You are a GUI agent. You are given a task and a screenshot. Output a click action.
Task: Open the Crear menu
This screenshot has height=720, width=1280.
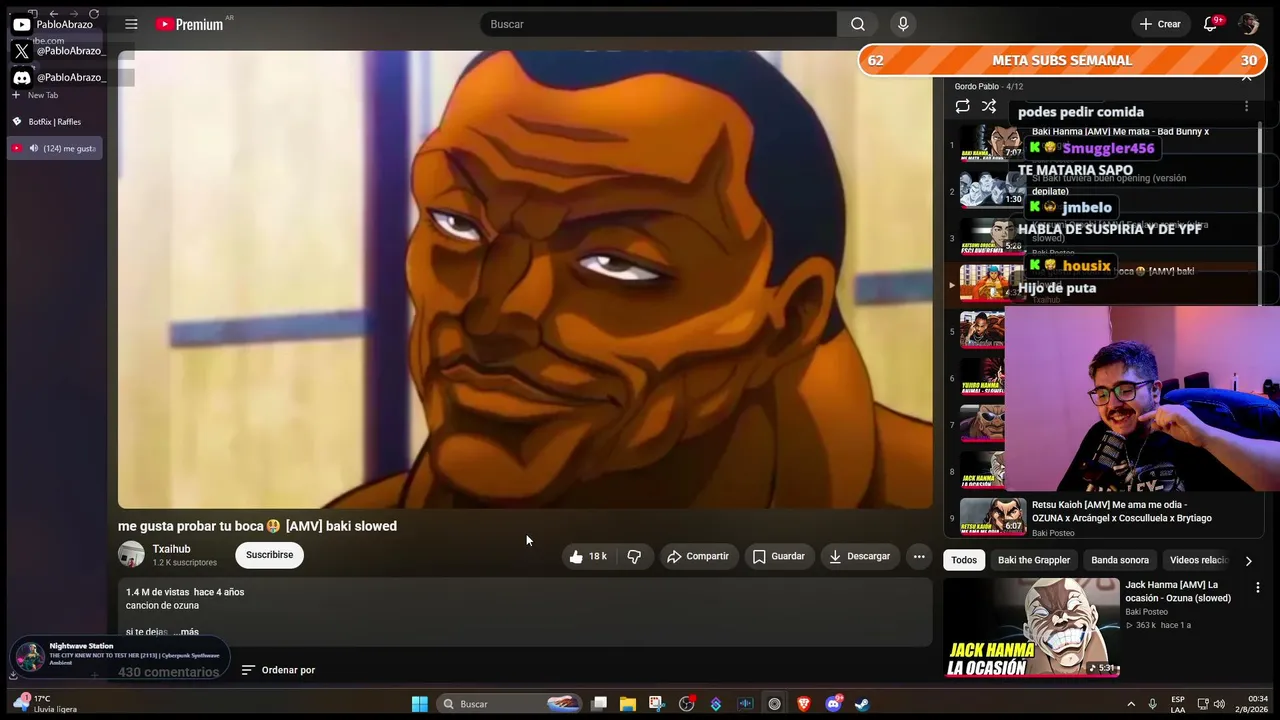pyautogui.click(x=1160, y=24)
